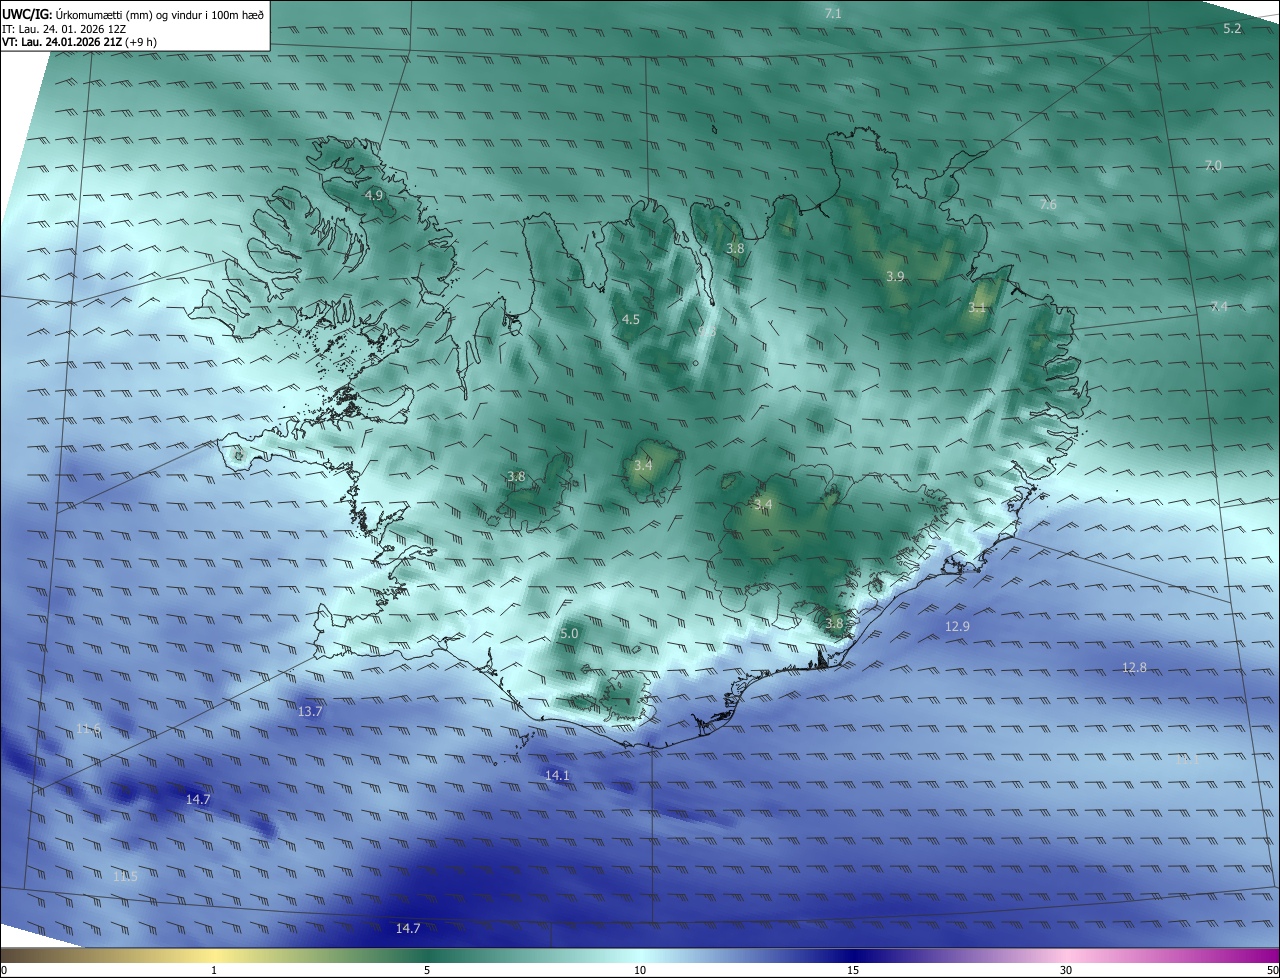Click the 4.9 value on the Westfjords
Screen dimensions: 1280x978
point(374,195)
